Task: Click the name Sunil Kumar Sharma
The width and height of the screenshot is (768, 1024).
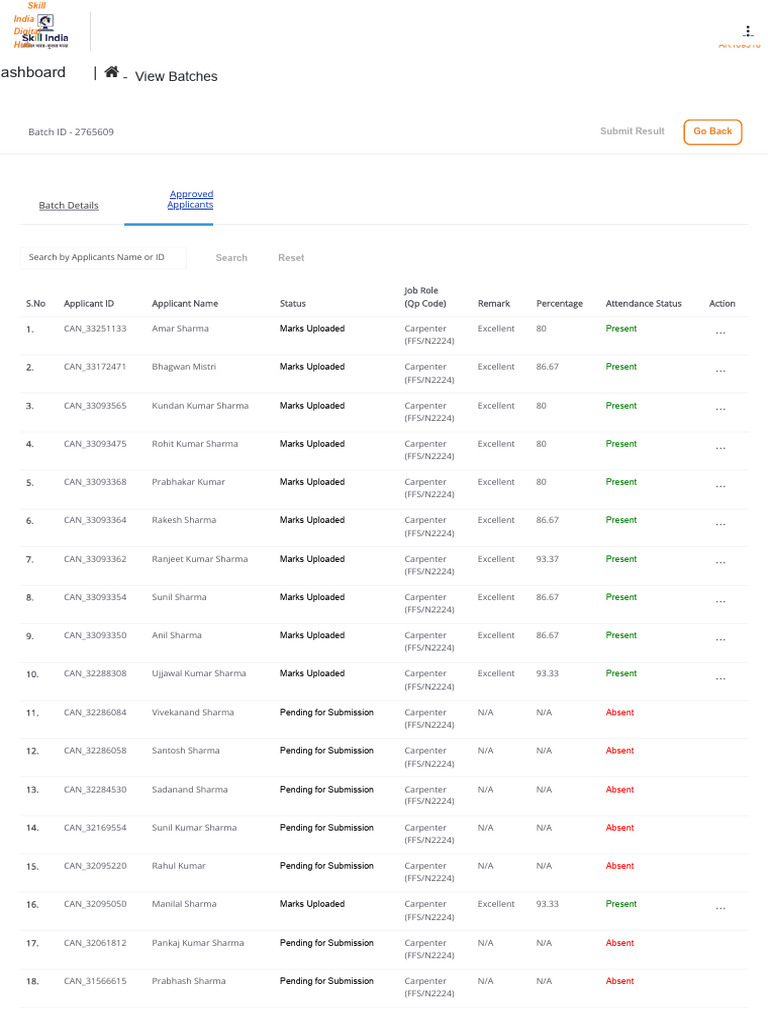Action: pyautogui.click(x=194, y=828)
